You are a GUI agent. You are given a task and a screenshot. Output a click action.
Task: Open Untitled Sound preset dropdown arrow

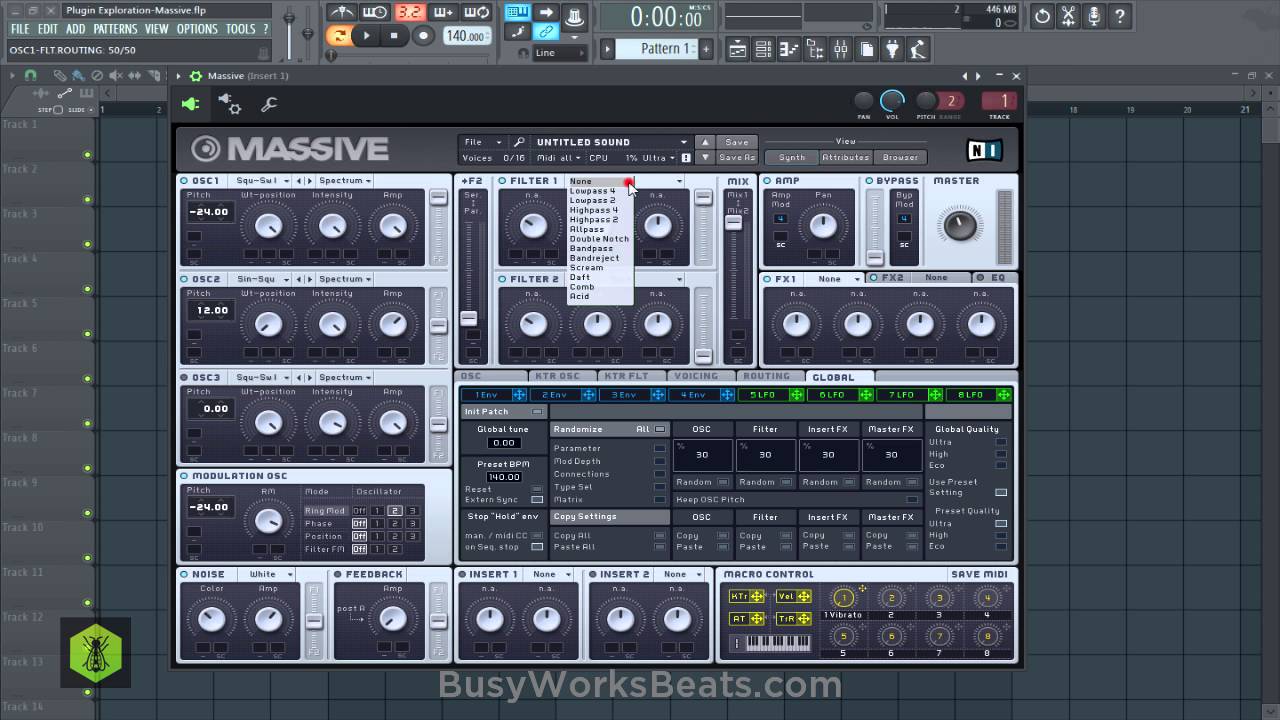point(684,142)
